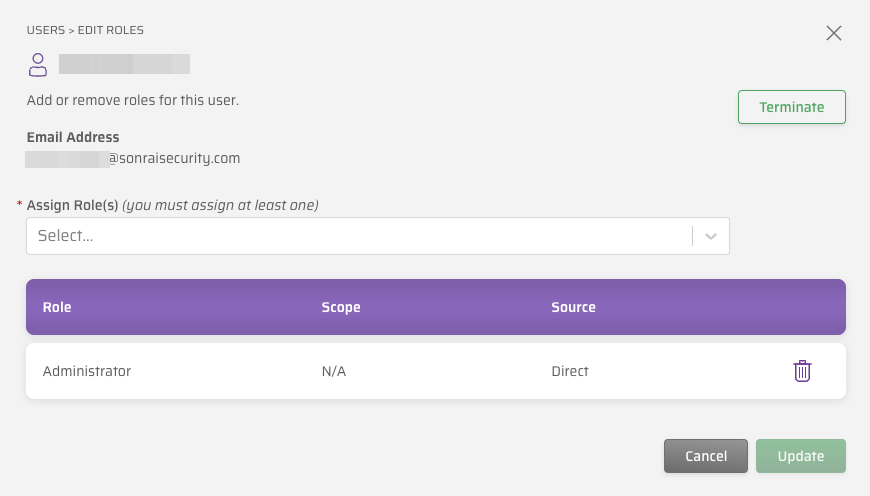The width and height of the screenshot is (870, 496).
Task: Select the Administrator role row name
Action: [x=87, y=371]
